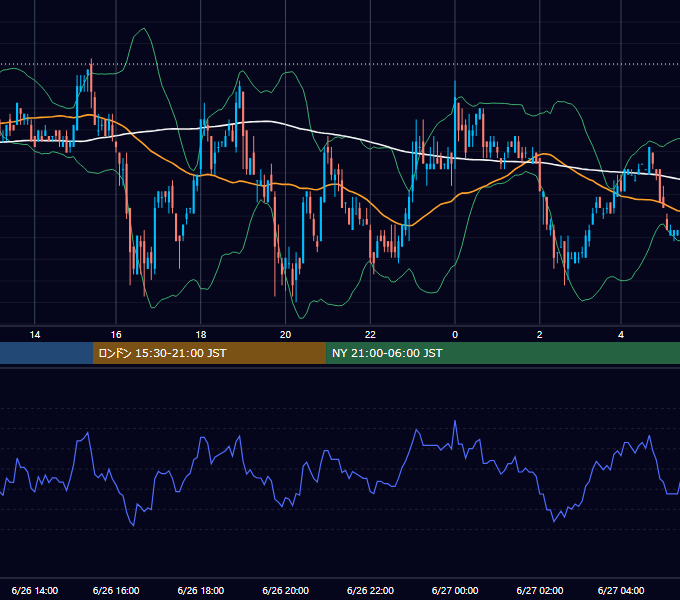Click the 6/26 14:00 date label
Viewport: 680px width, 600px height.
(35, 590)
